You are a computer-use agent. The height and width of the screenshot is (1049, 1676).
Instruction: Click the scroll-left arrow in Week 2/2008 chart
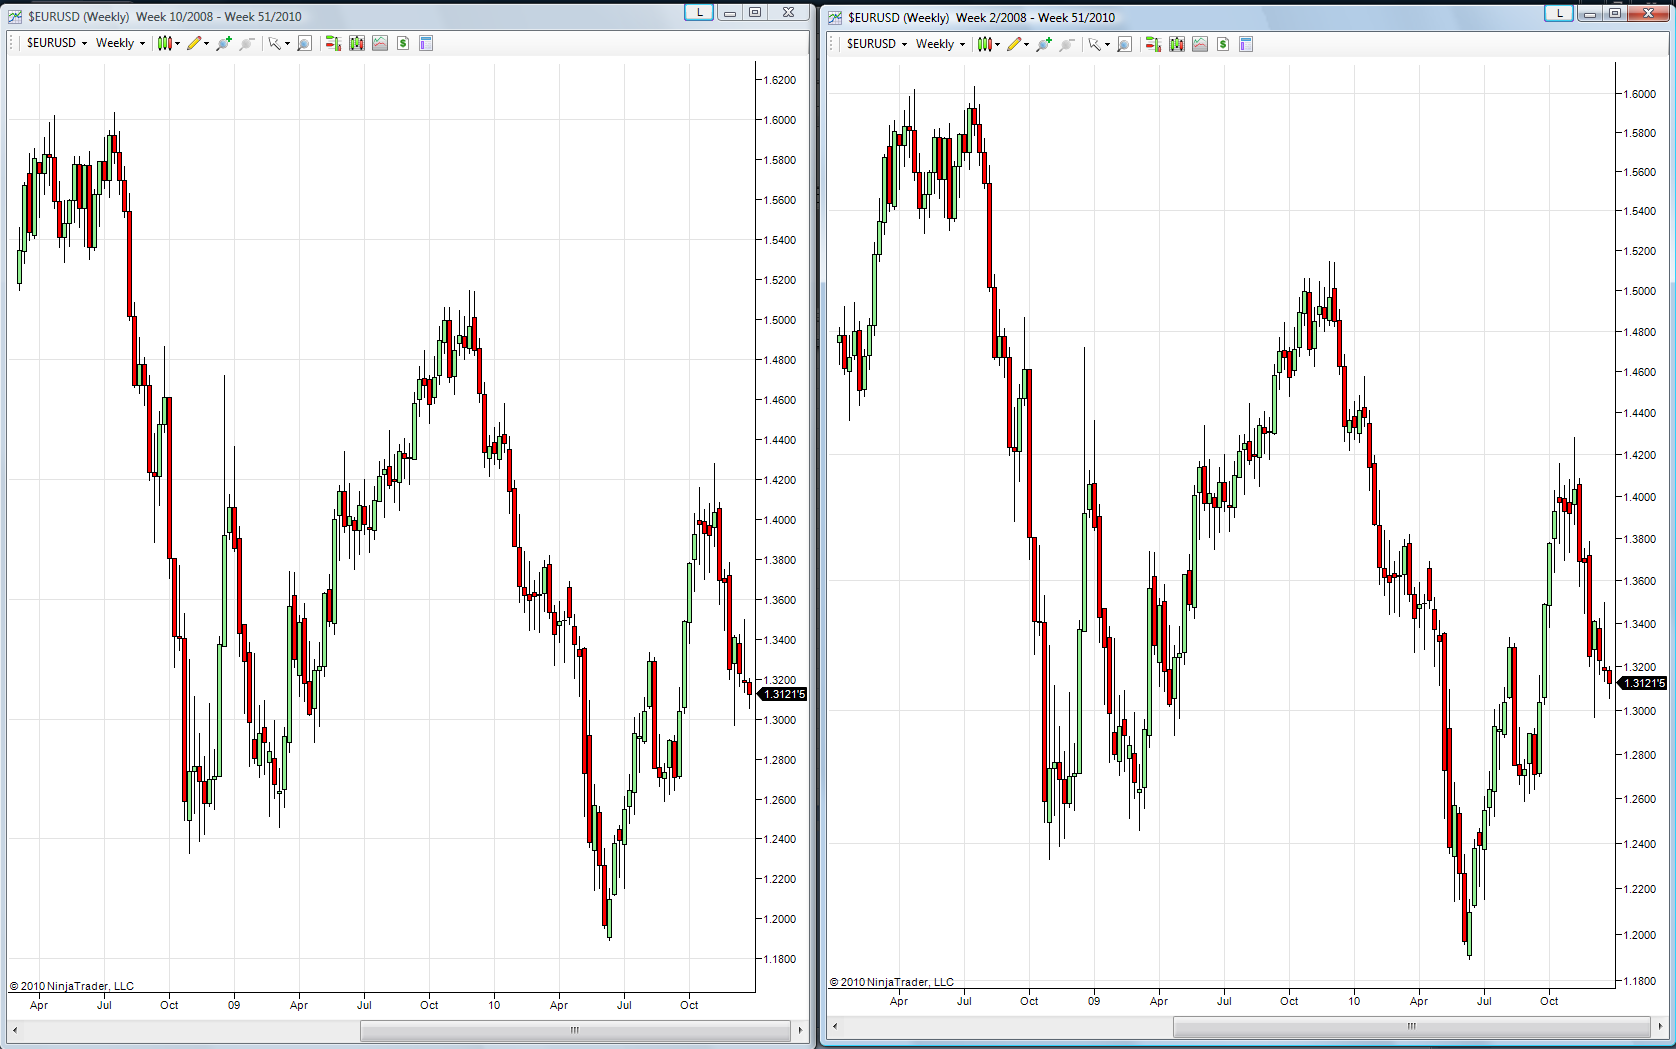(835, 1026)
